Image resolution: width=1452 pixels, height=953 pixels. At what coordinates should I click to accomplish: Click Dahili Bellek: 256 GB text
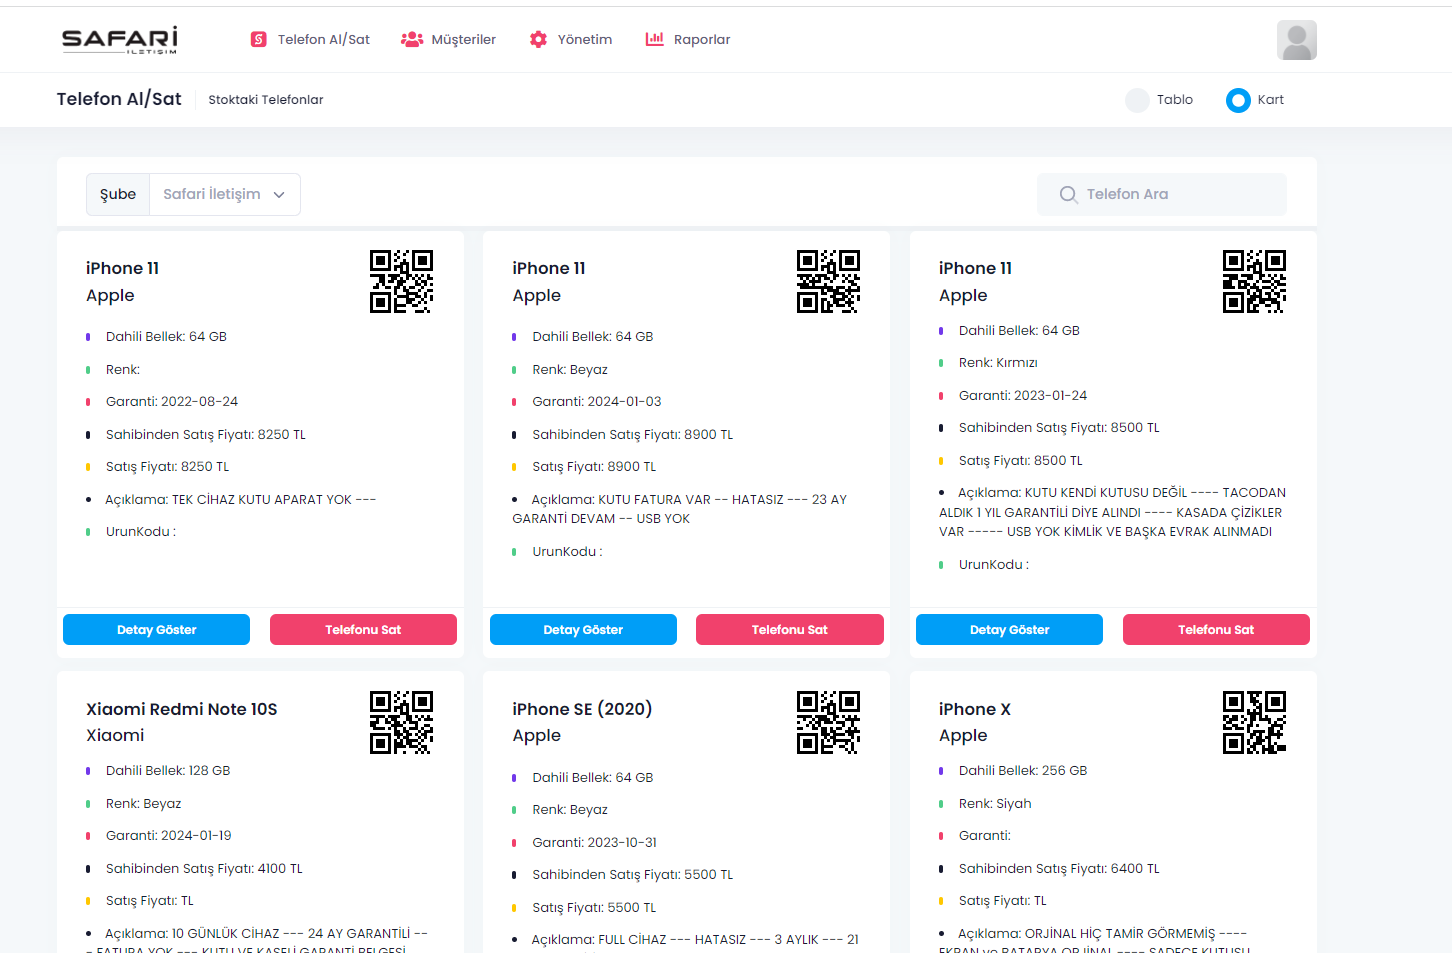[x=1023, y=770]
